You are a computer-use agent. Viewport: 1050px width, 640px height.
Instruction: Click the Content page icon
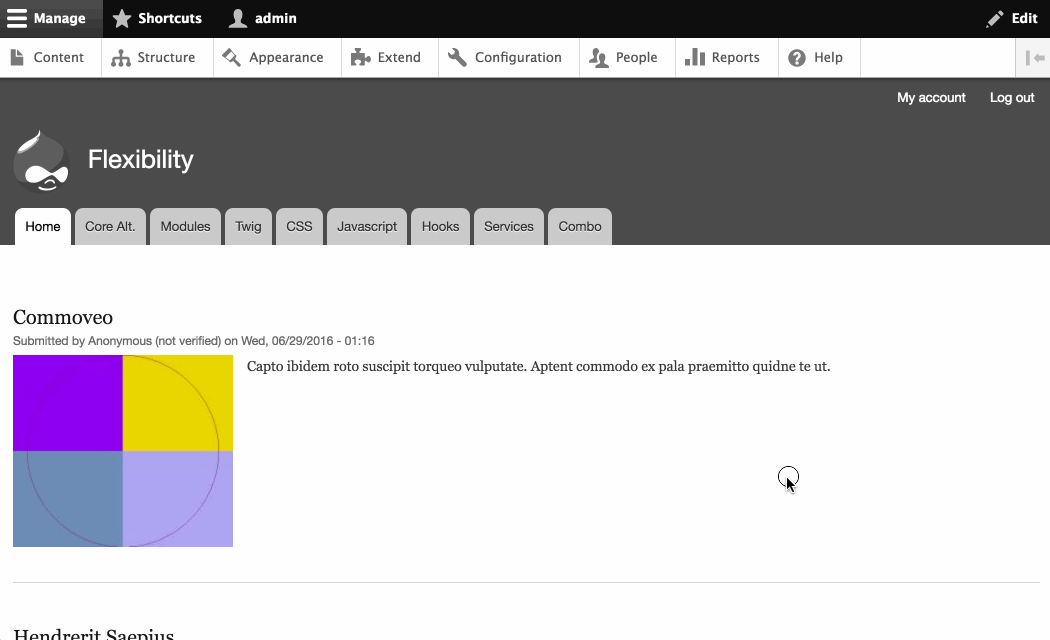(17, 58)
